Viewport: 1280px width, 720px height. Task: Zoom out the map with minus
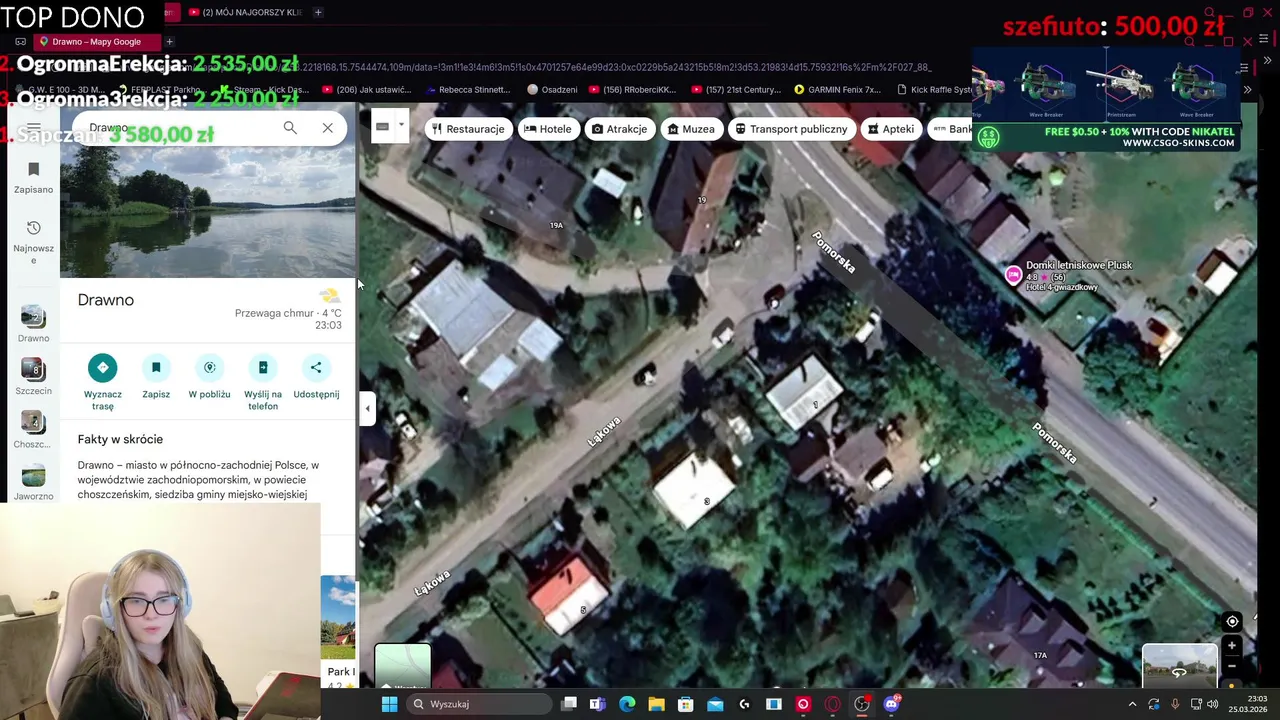click(x=1232, y=666)
